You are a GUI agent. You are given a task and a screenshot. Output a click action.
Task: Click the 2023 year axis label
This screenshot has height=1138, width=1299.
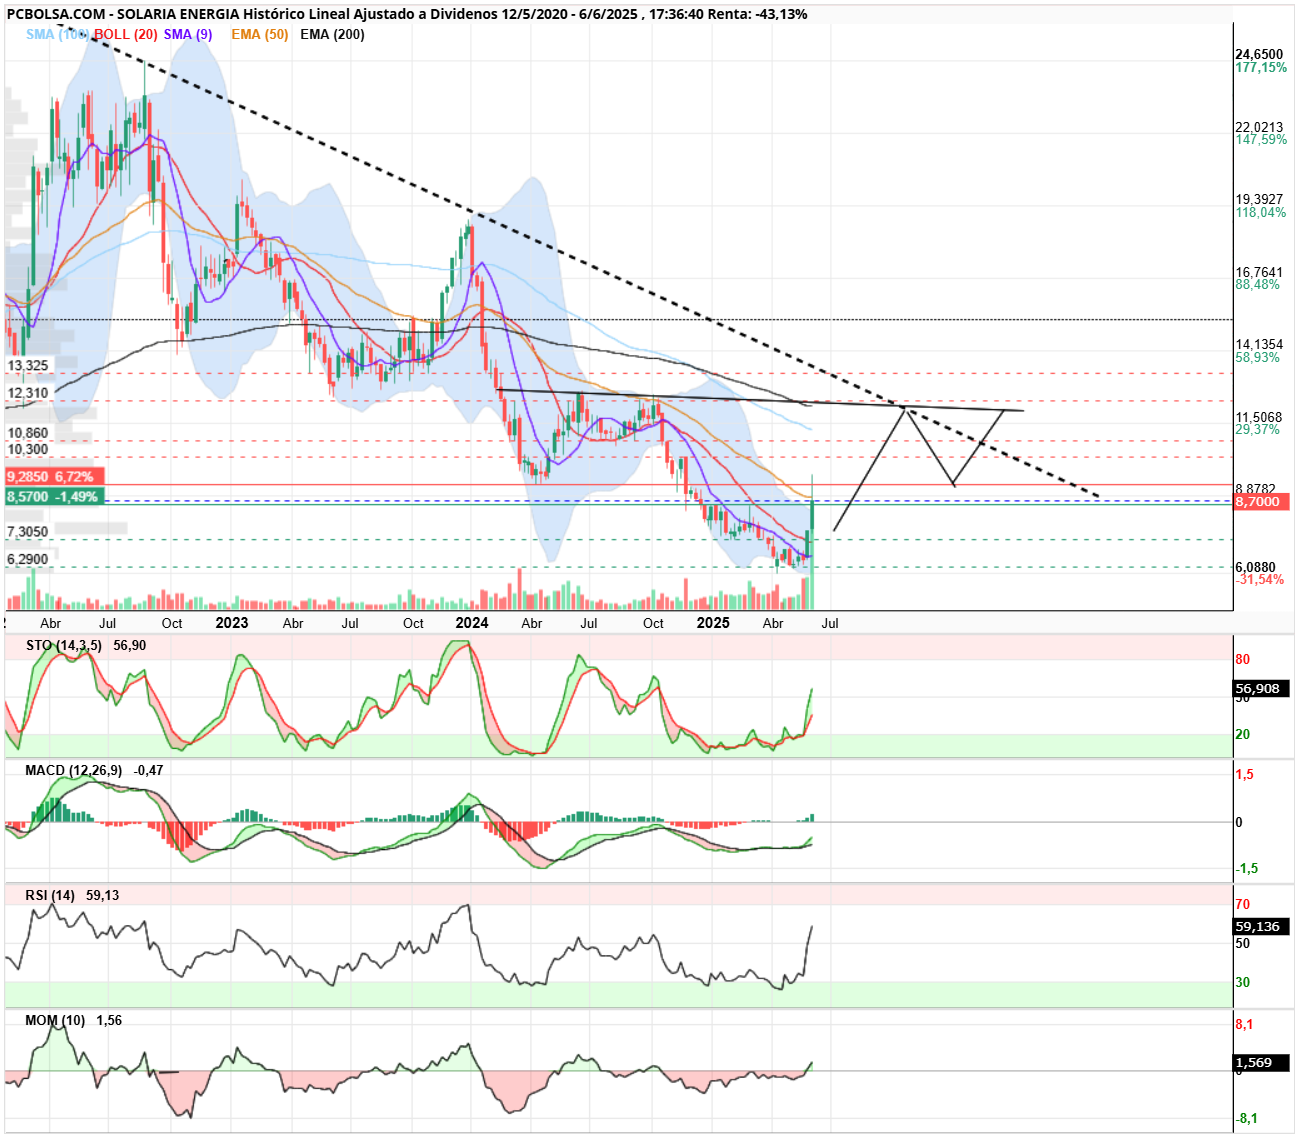coord(232,623)
